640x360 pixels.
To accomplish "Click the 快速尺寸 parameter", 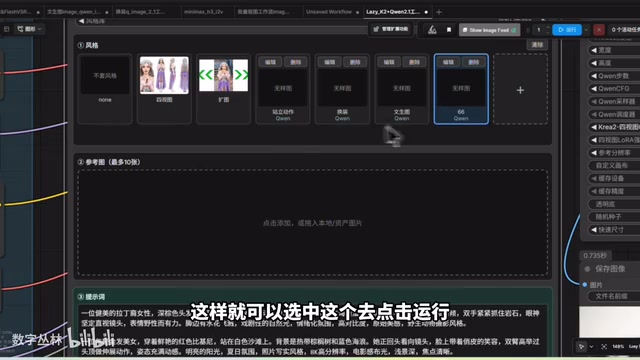I will (x=613, y=230).
